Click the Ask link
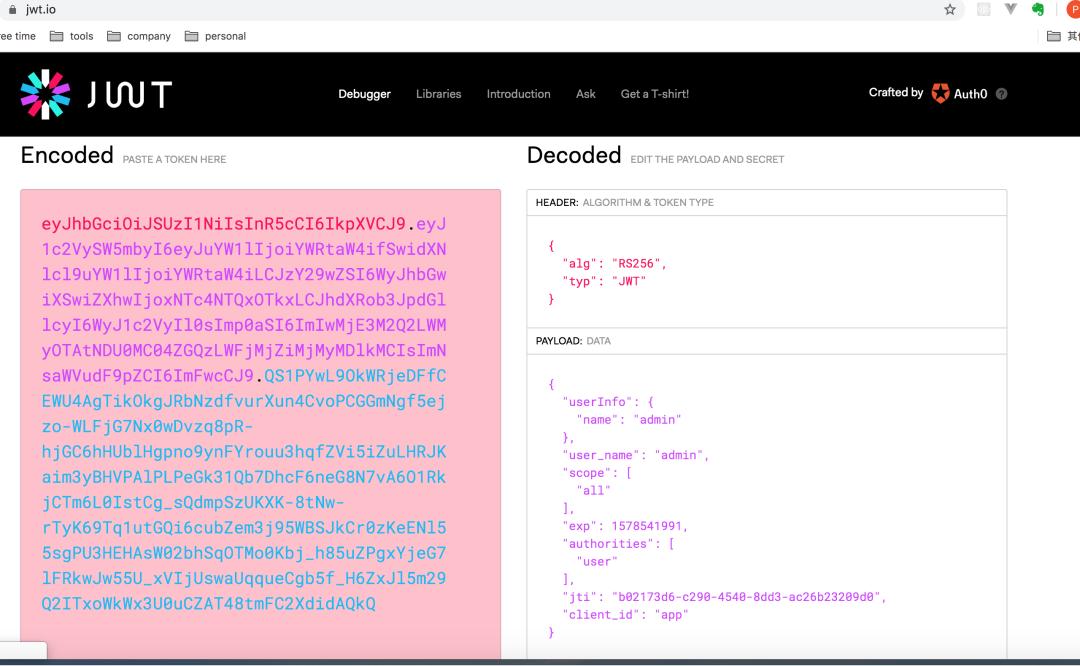This screenshot has height=666, width=1080. coord(586,94)
